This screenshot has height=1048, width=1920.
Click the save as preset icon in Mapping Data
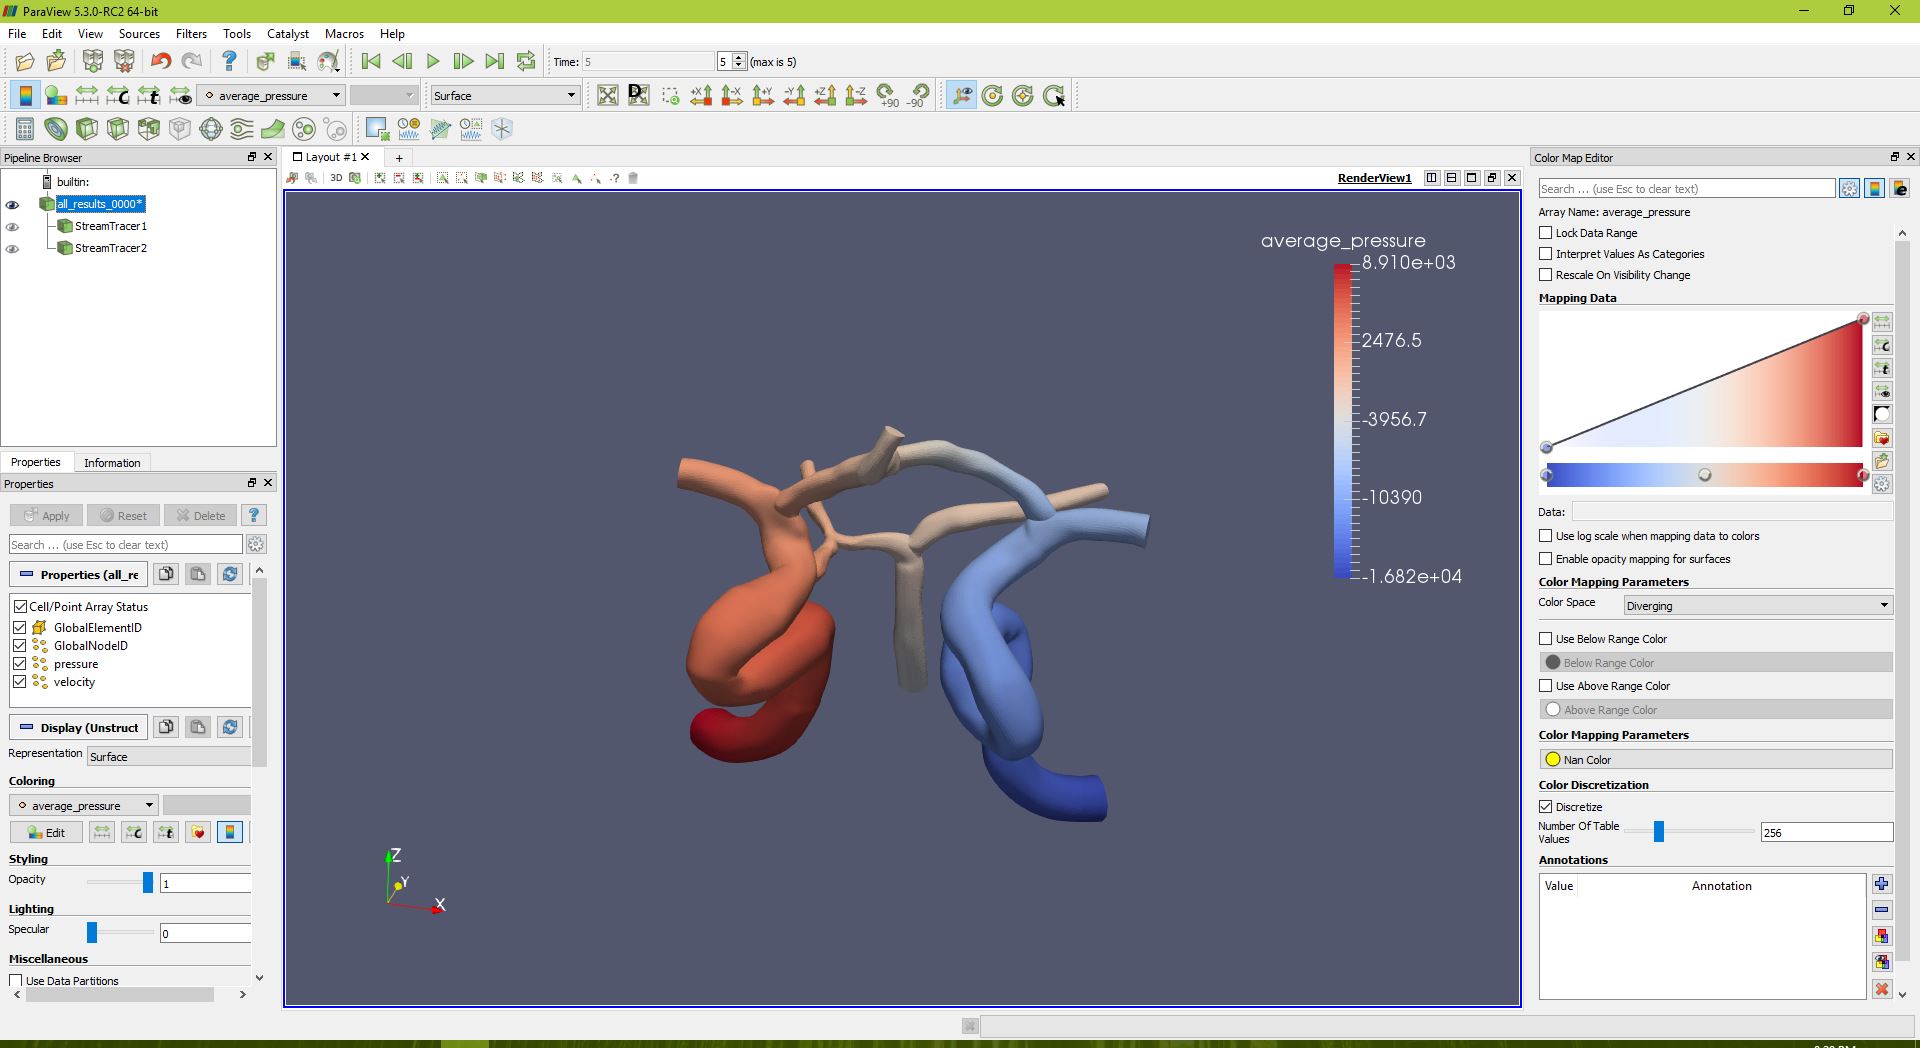tap(1882, 461)
